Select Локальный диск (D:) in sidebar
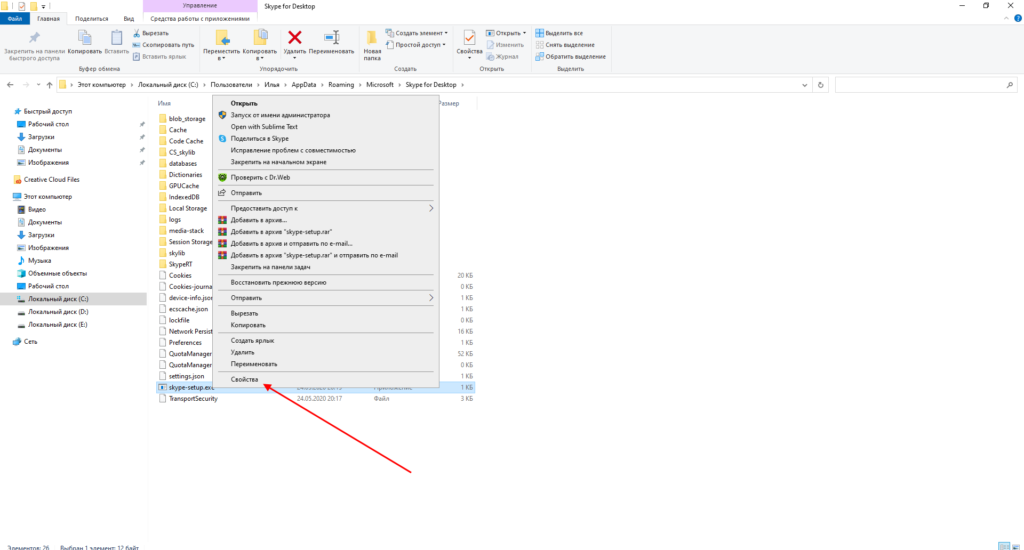Image resolution: width=1024 pixels, height=550 pixels. tap(57, 312)
